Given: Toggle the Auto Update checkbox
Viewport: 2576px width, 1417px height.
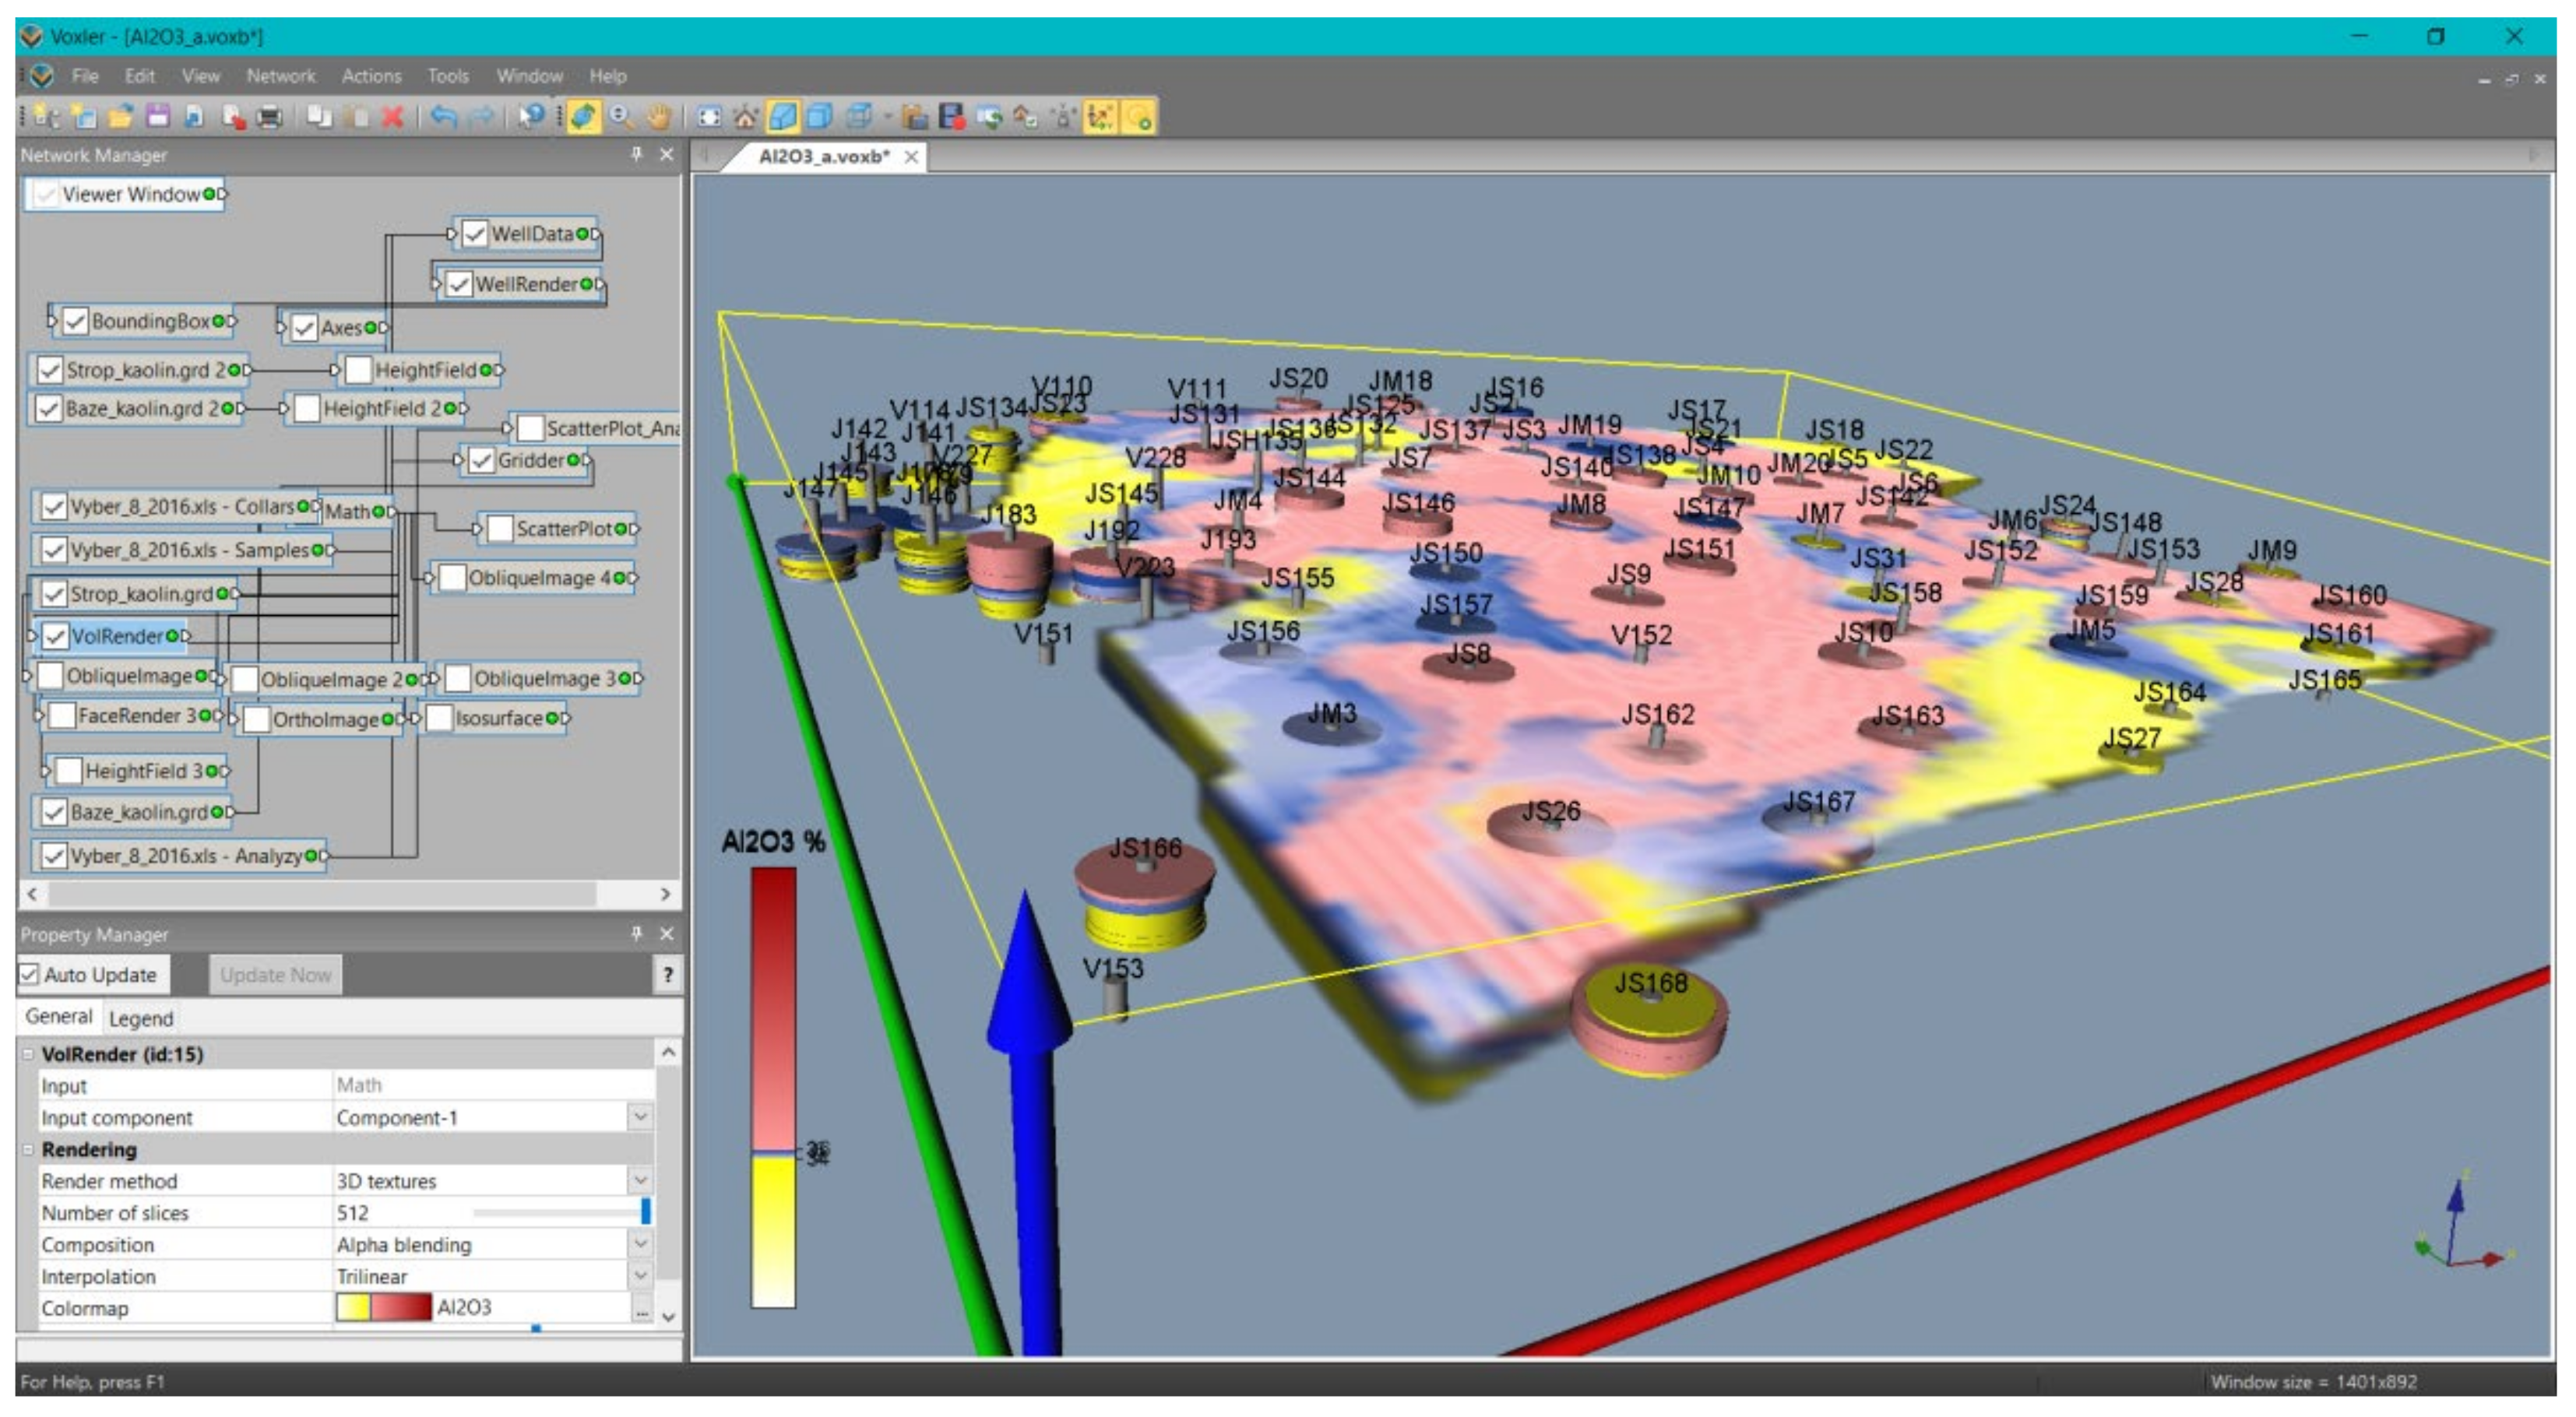Looking at the screenshot, I should 30,974.
